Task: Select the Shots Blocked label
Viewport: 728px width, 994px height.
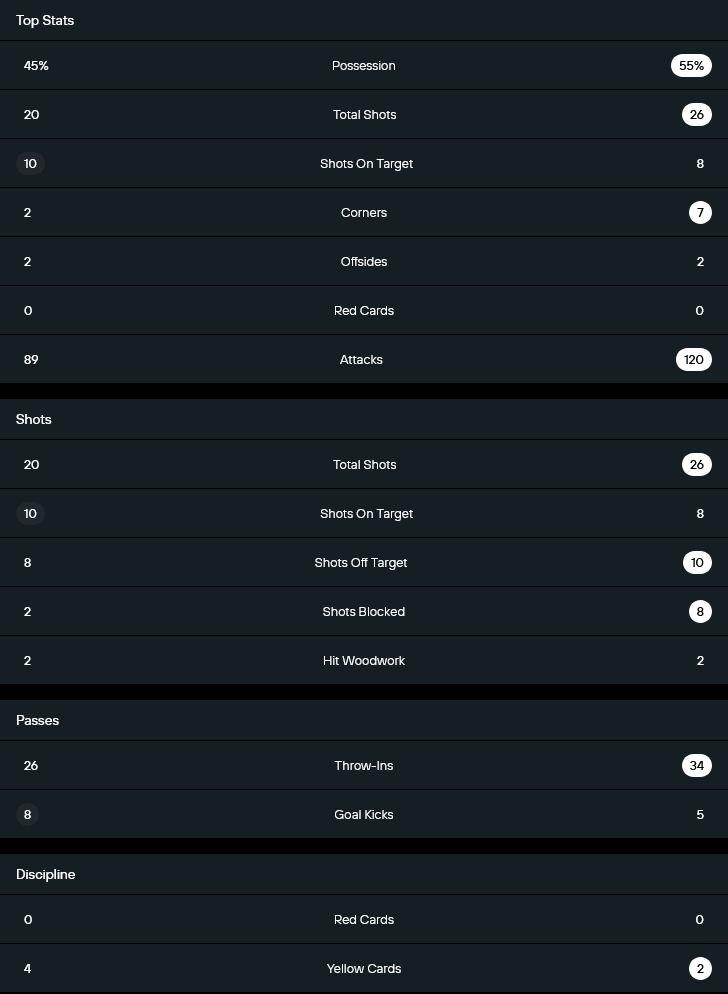Action: click(364, 612)
